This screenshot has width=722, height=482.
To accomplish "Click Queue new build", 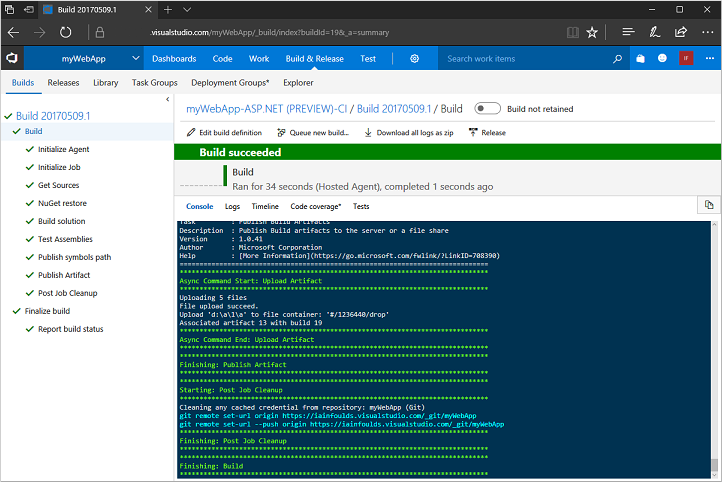I will click(313, 133).
